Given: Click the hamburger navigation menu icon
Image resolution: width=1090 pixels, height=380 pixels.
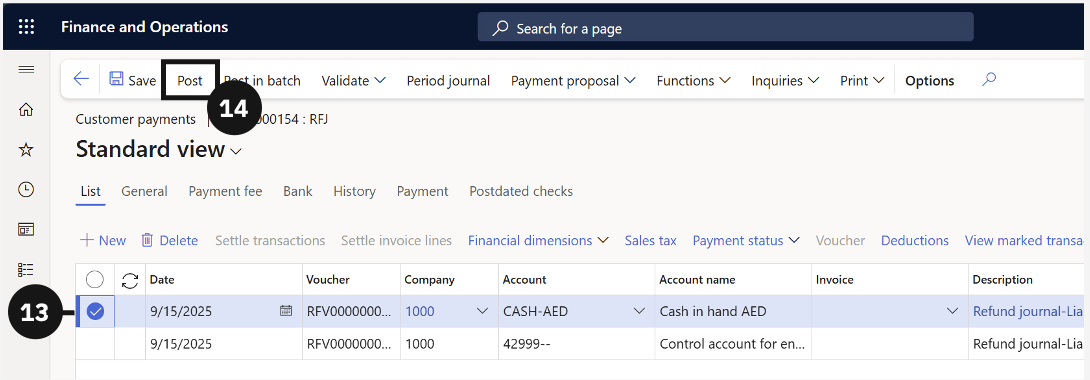Looking at the screenshot, I should pyautogui.click(x=26, y=69).
